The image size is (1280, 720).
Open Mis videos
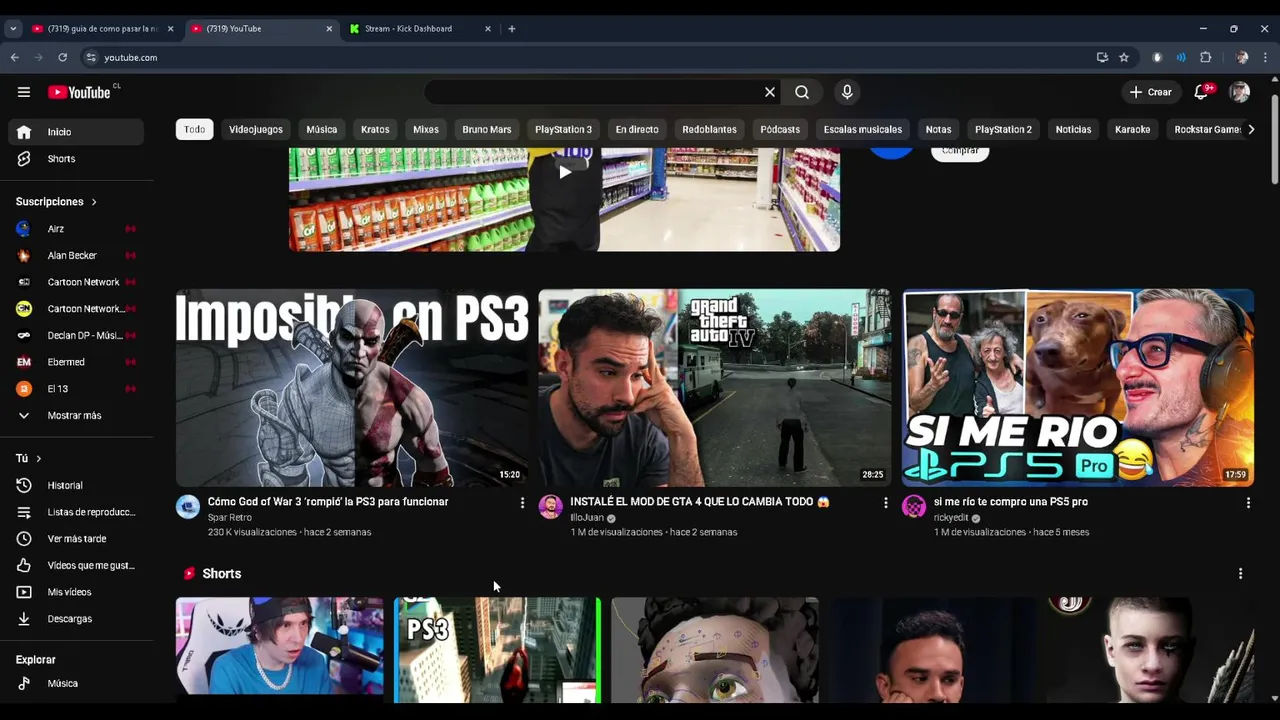(76, 592)
